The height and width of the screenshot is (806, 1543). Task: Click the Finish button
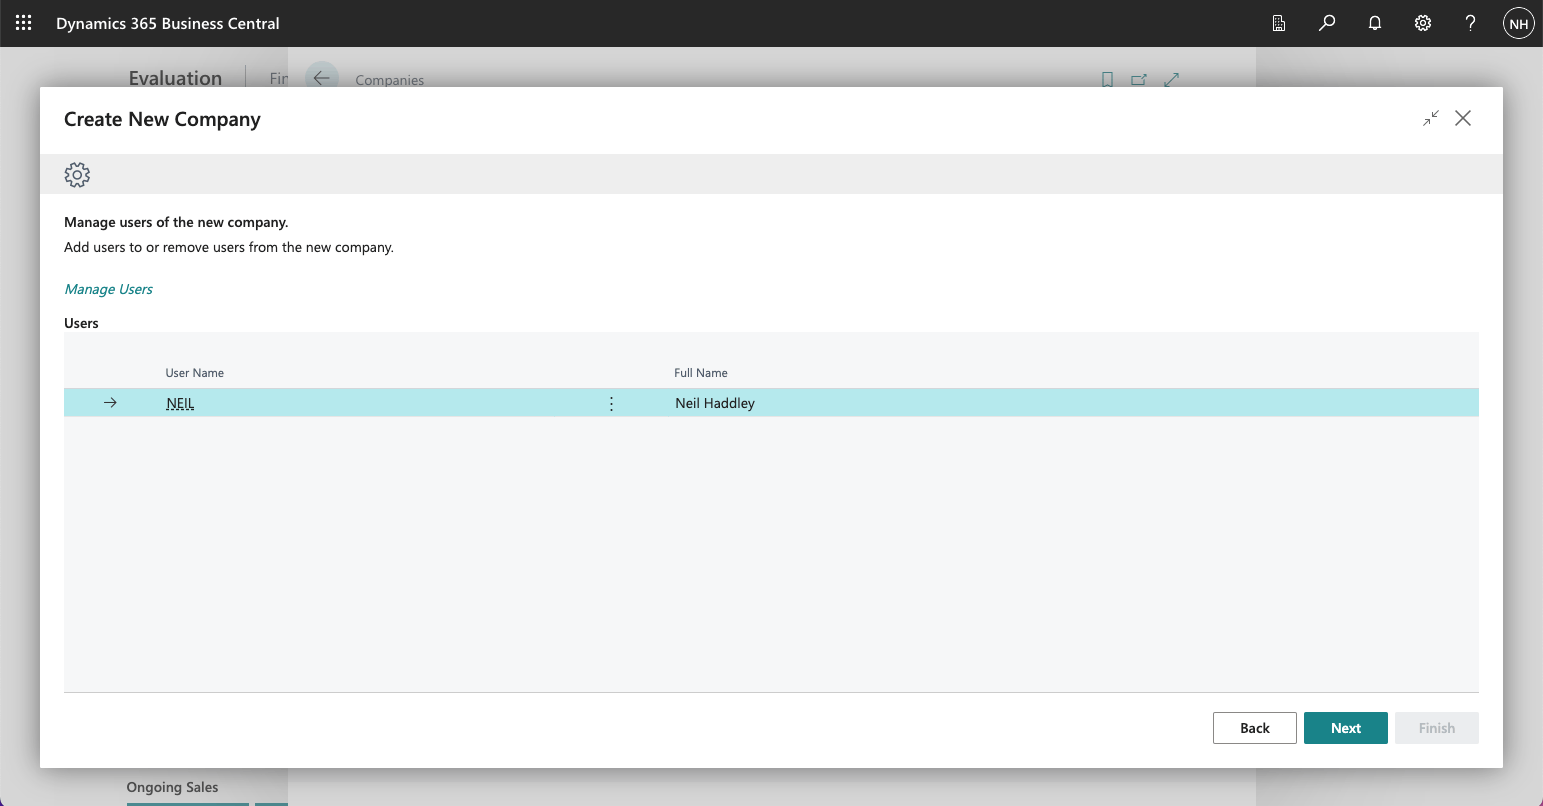click(1437, 728)
